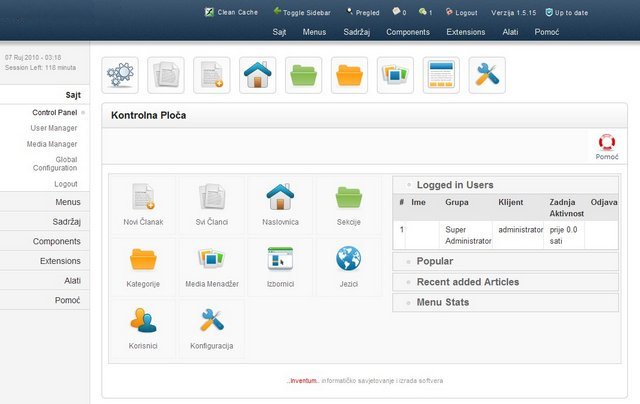Viewport: 640px width, 404px height.
Task: Open Svi Članci from control panel
Action: (211, 199)
